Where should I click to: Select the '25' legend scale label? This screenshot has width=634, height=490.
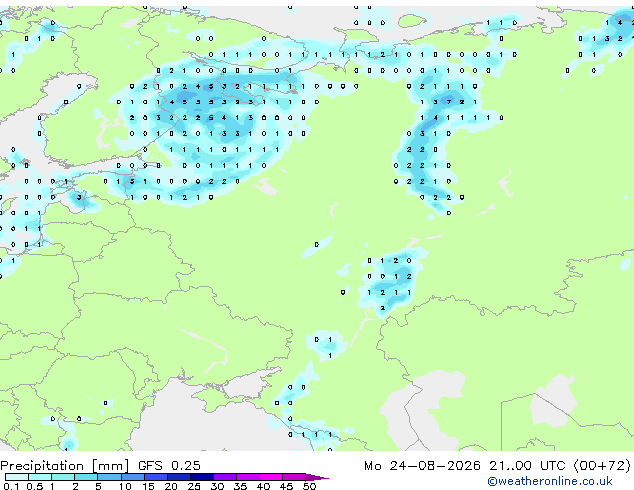[x=194, y=486]
